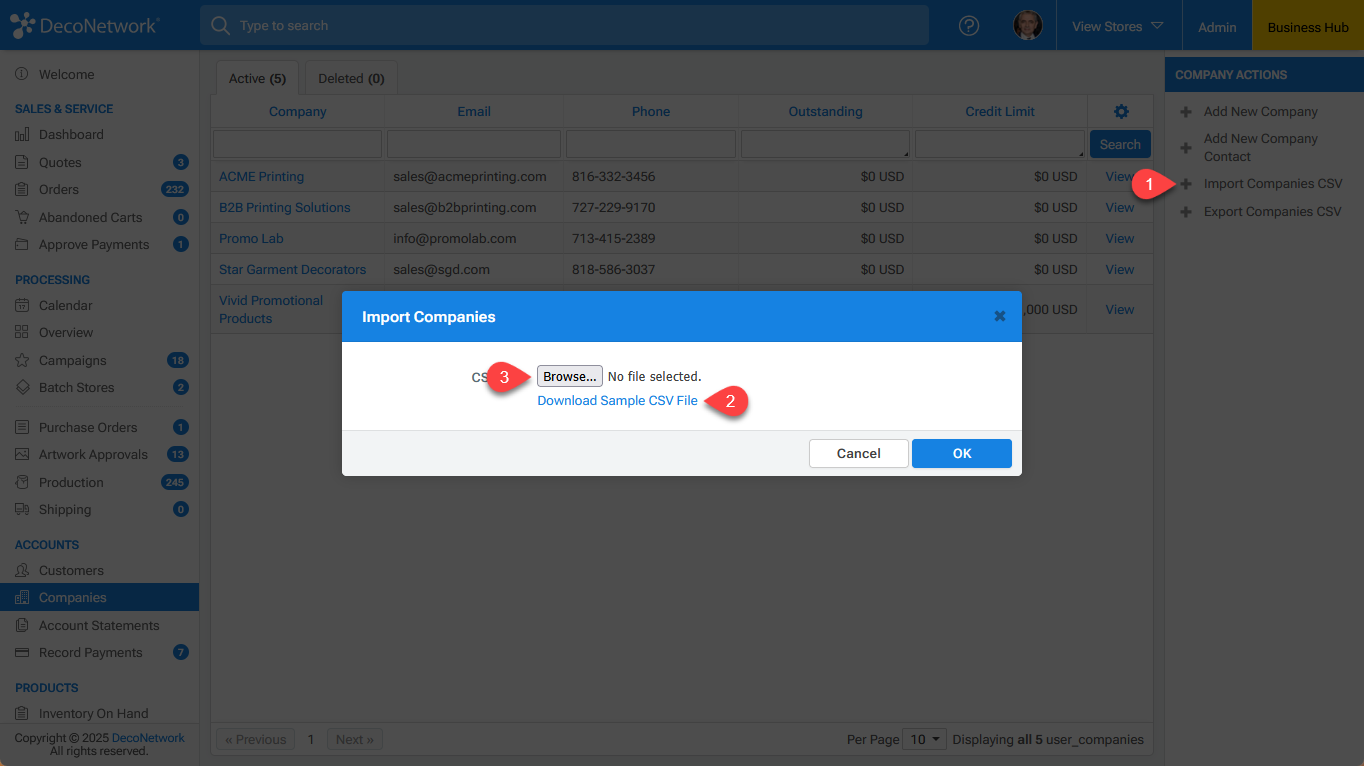1364x766 pixels.
Task: Open the Star Garment Decorators link
Action: click(x=292, y=270)
